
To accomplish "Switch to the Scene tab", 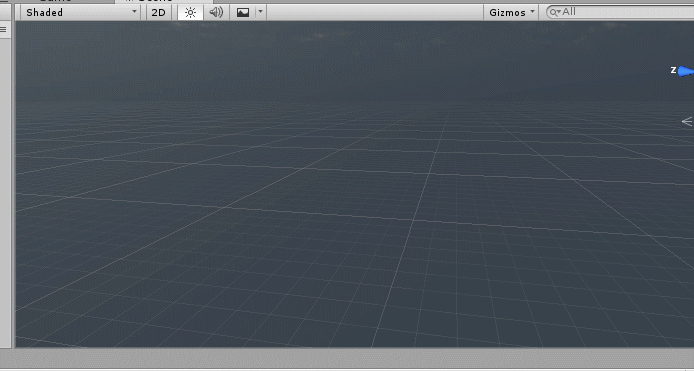I will pos(150,1).
